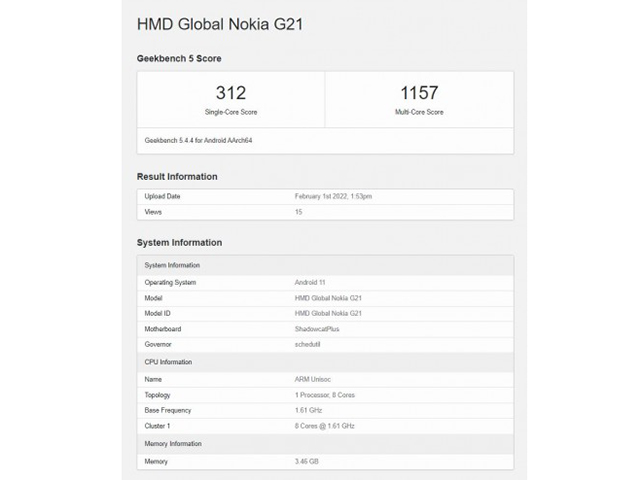Select the Base Frequency value 1.61 GHz
640x480 pixels.
[x=308, y=411]
